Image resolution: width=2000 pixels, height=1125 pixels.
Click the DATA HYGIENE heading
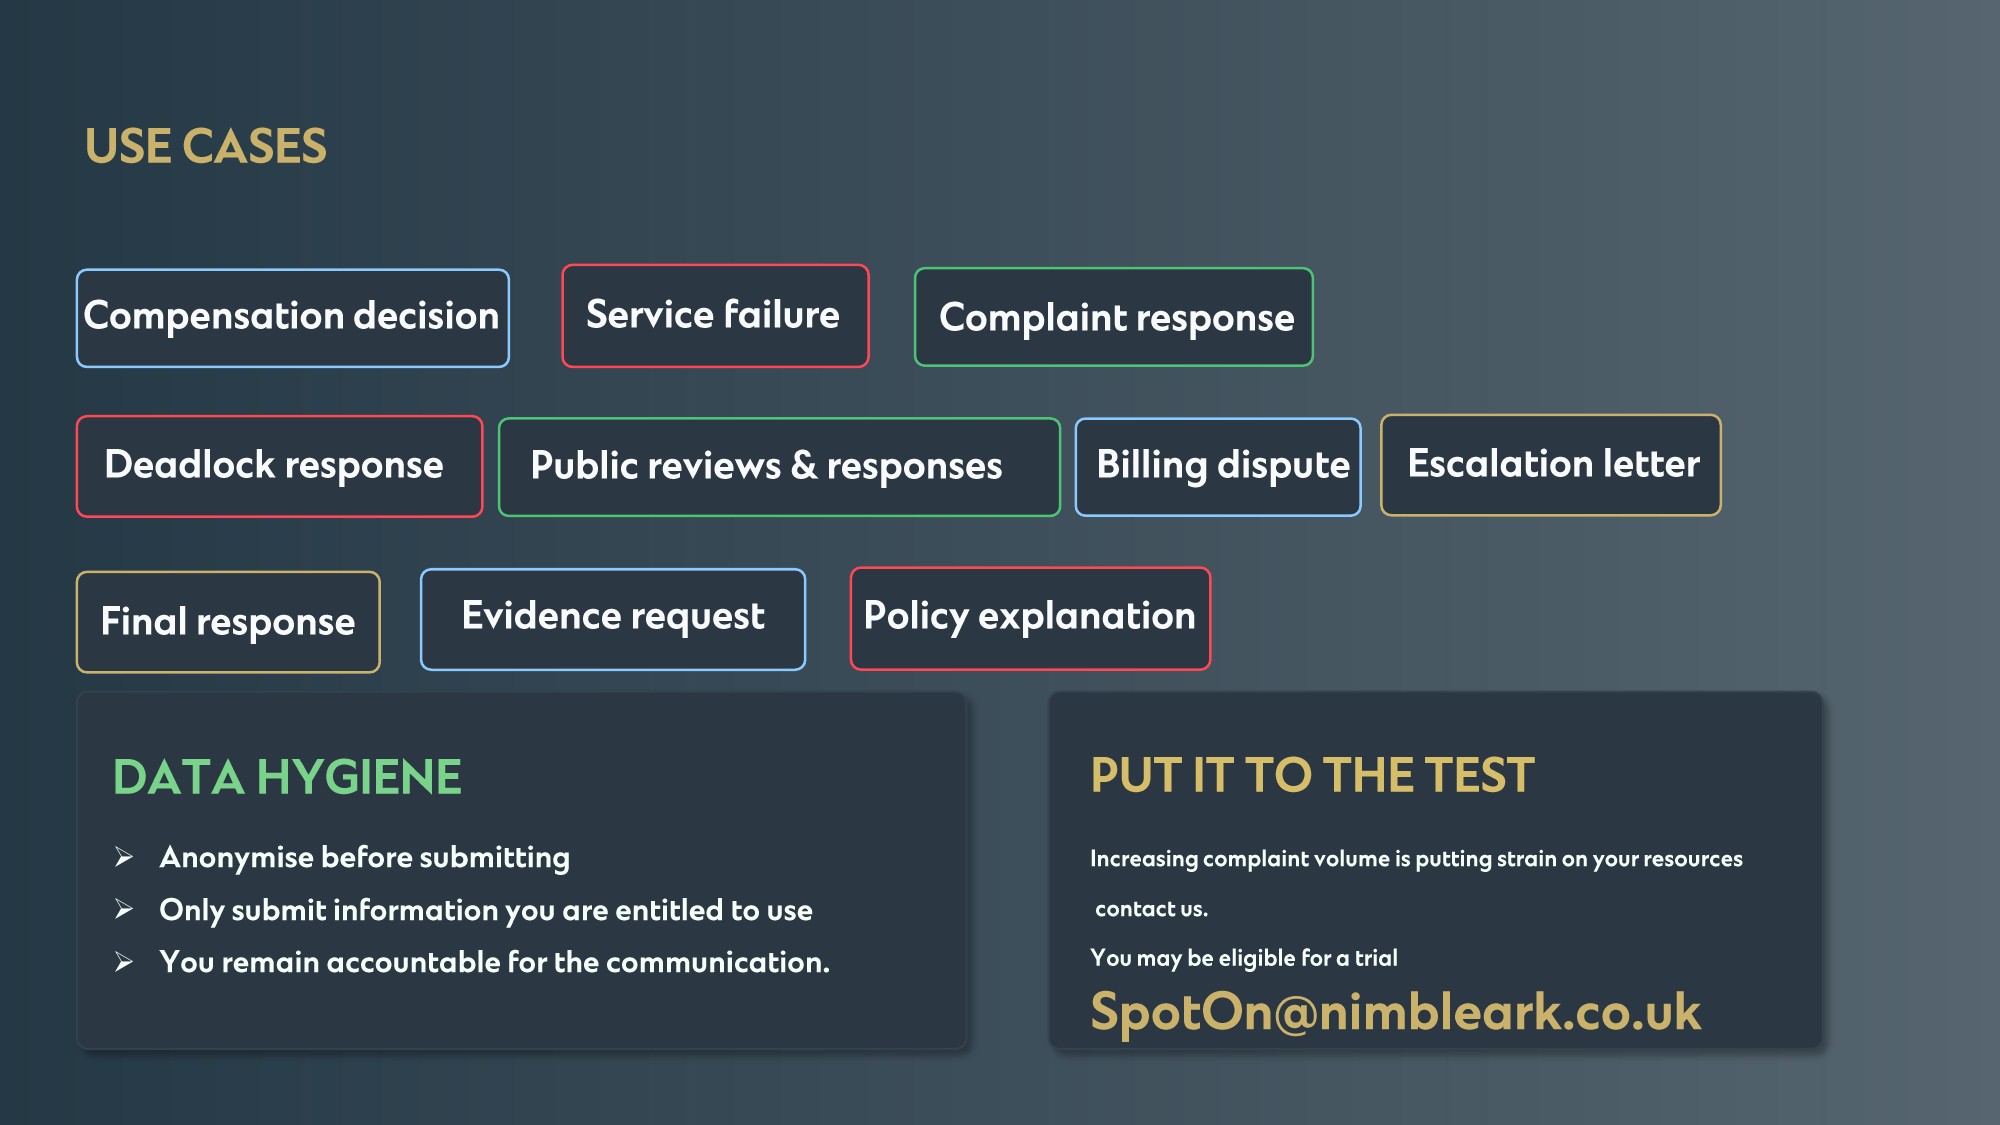[x=287, y=778]
